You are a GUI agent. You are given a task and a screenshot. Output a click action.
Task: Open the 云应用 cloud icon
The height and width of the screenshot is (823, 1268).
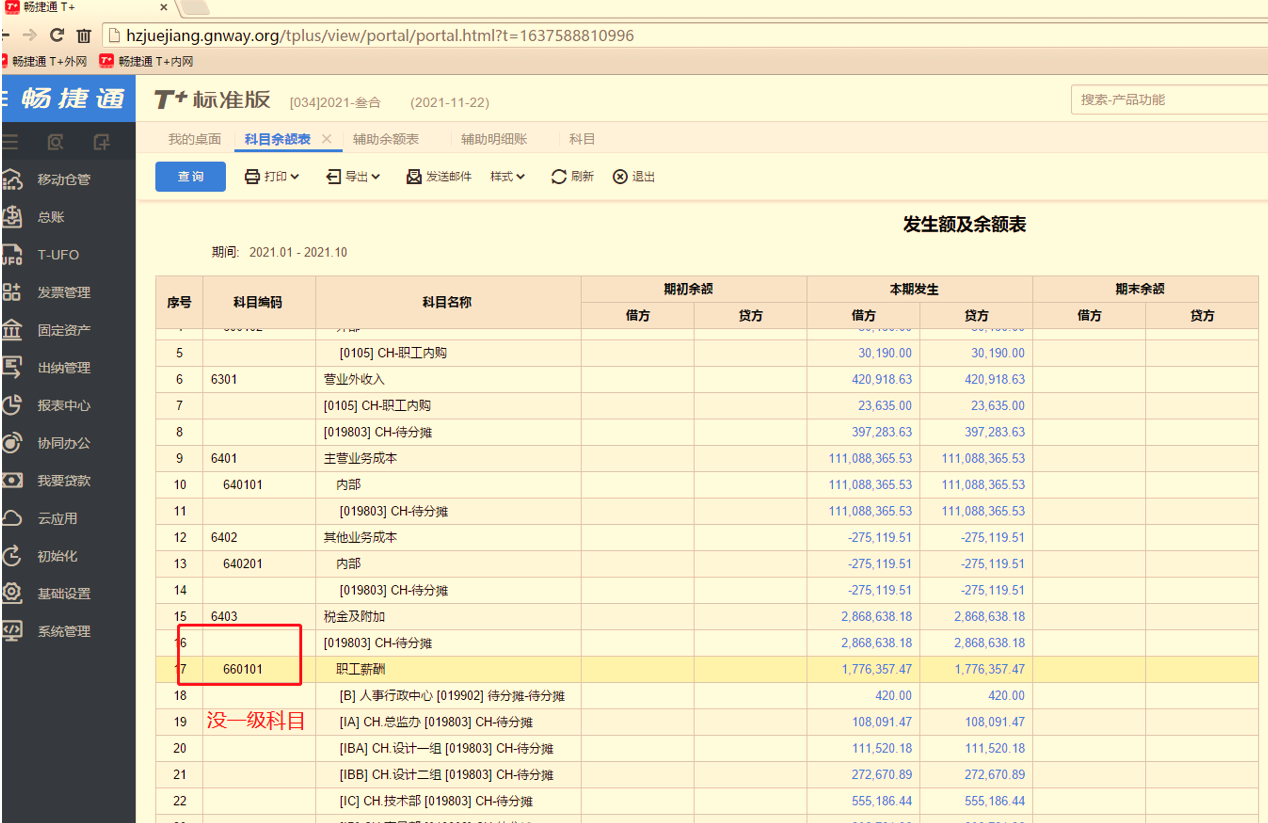[x=12, y=518]
